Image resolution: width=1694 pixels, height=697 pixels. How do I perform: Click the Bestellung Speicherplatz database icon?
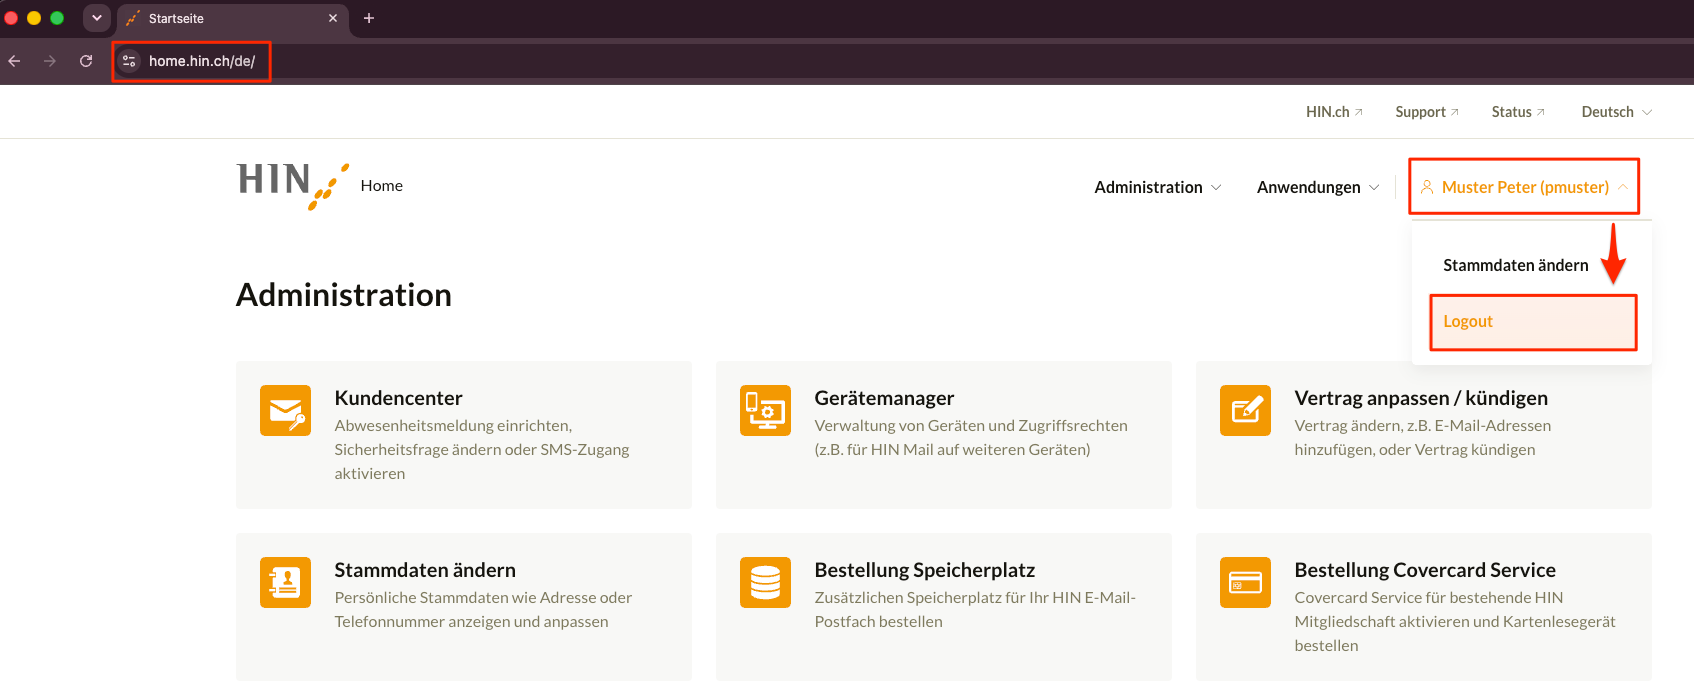pos(765,582)
